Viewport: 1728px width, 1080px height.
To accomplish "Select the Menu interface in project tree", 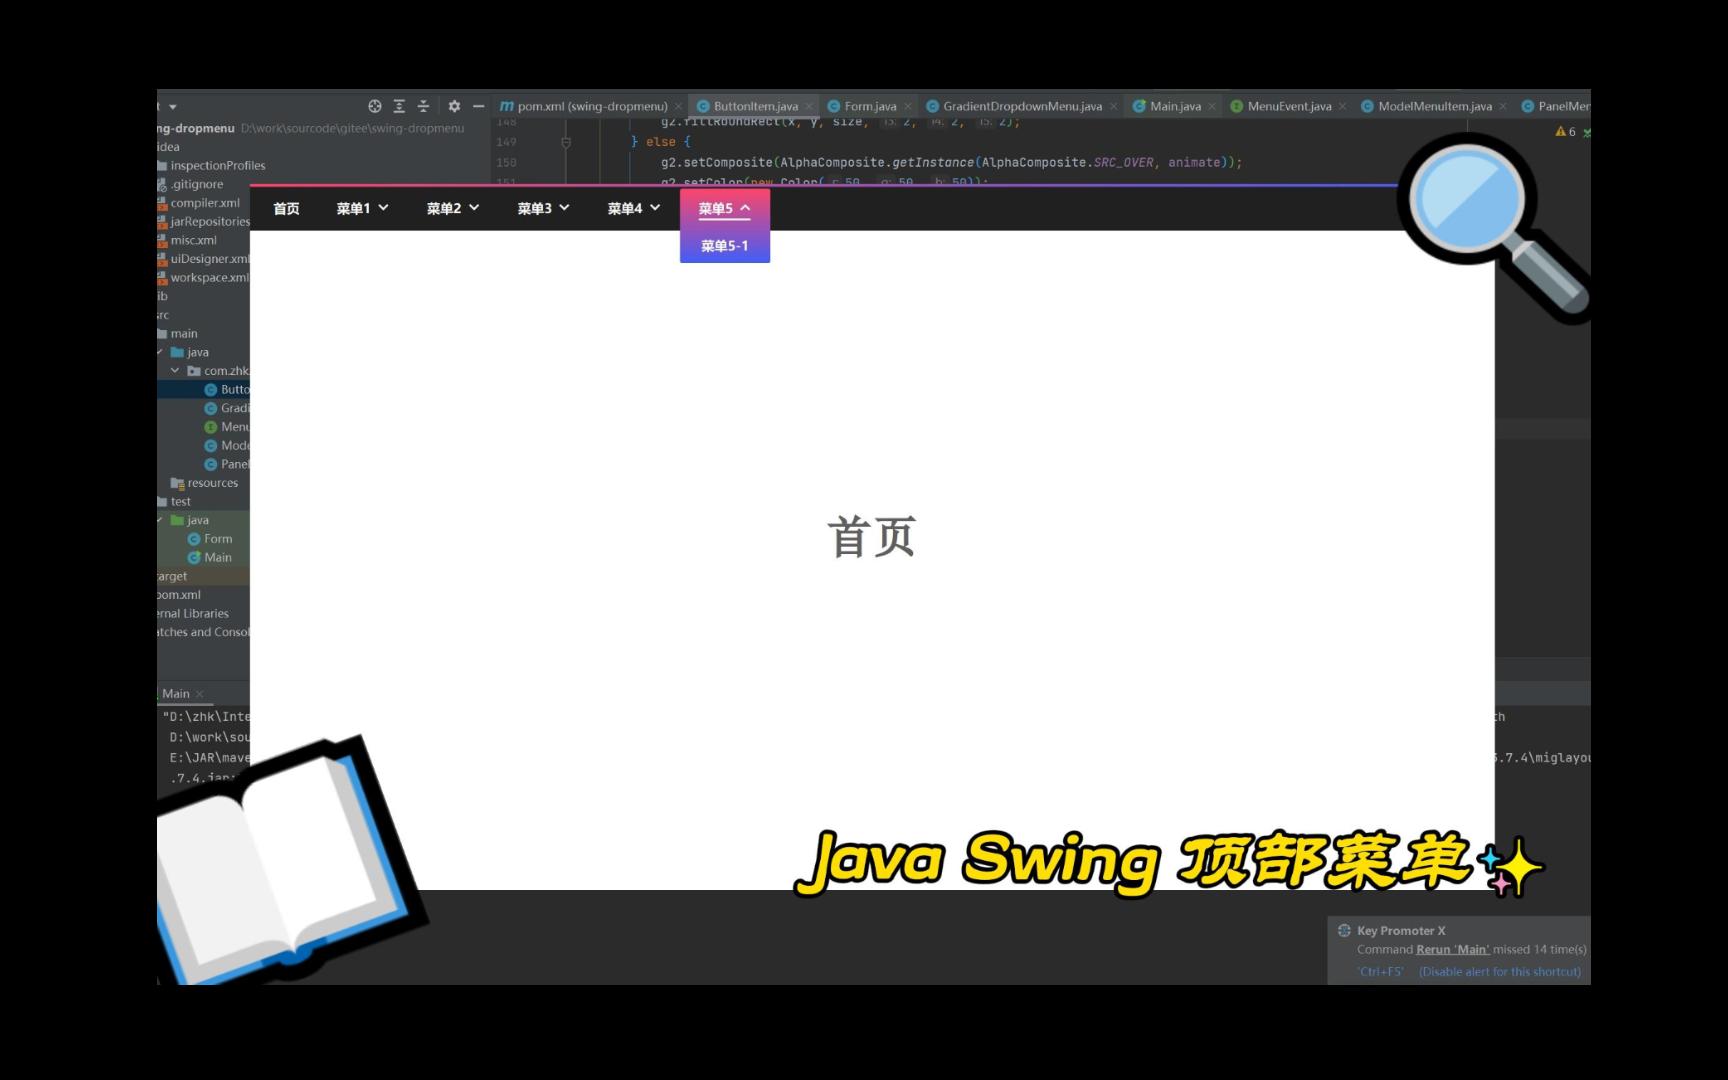I will tap(227, 426).
